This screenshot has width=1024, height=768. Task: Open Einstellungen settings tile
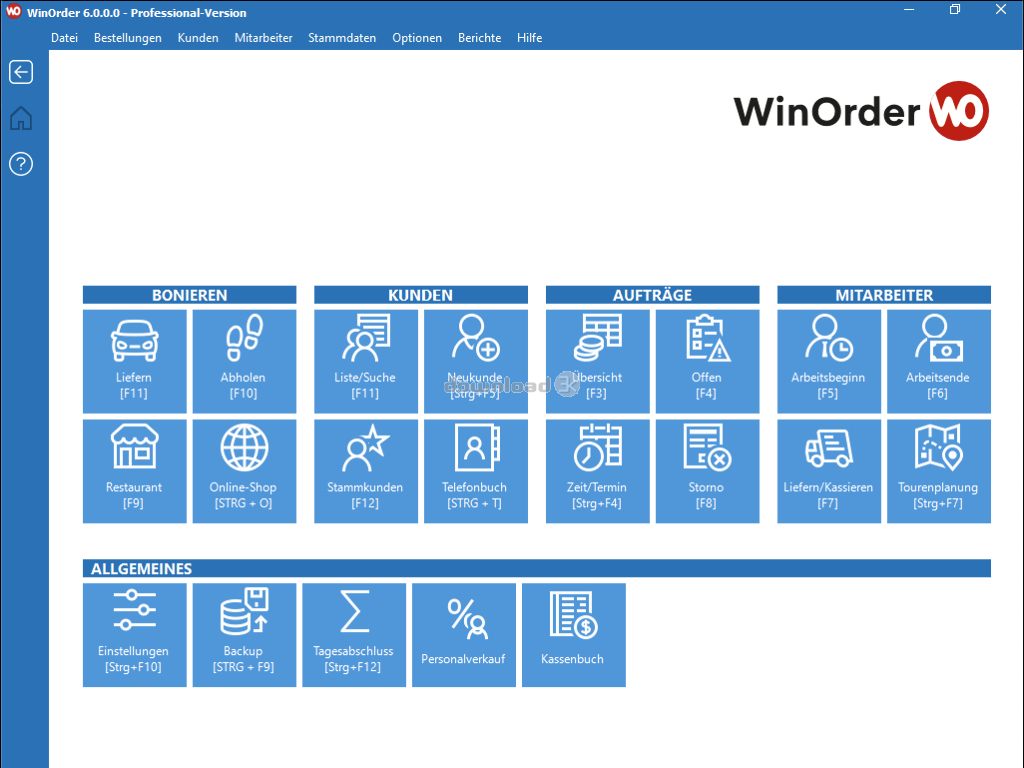pos(135,635)
